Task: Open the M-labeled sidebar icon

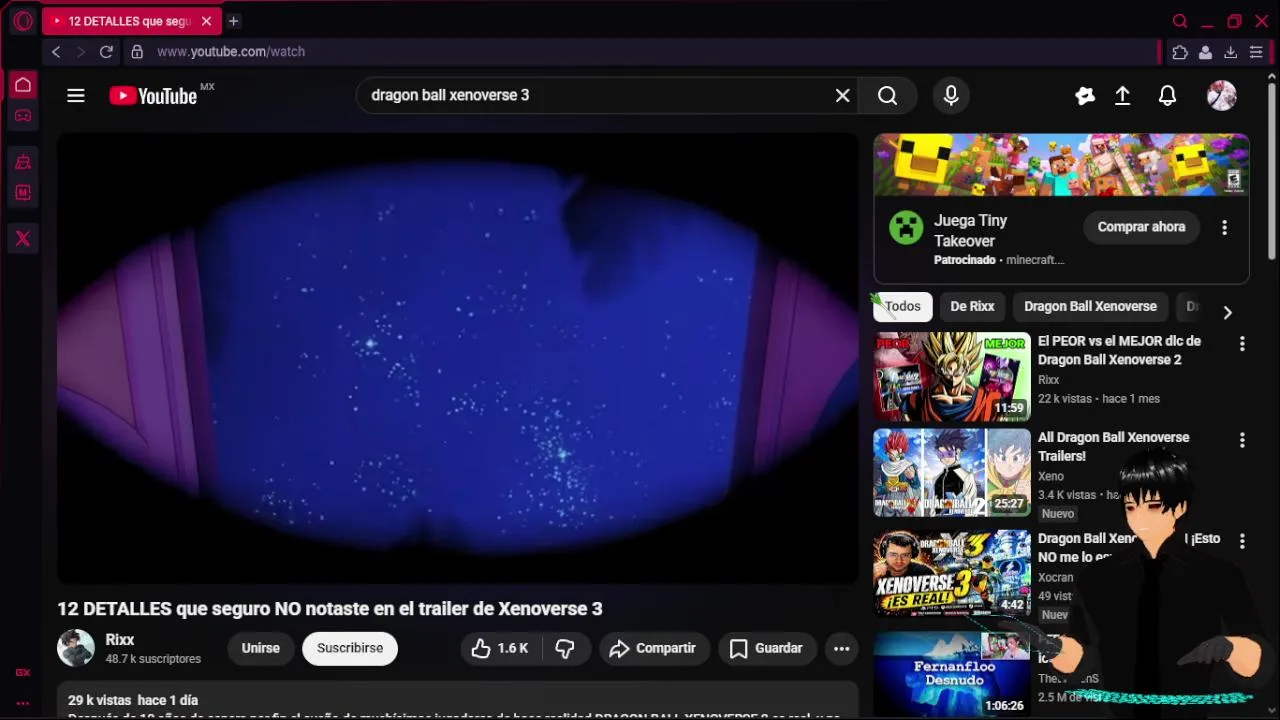Action: 23,193
